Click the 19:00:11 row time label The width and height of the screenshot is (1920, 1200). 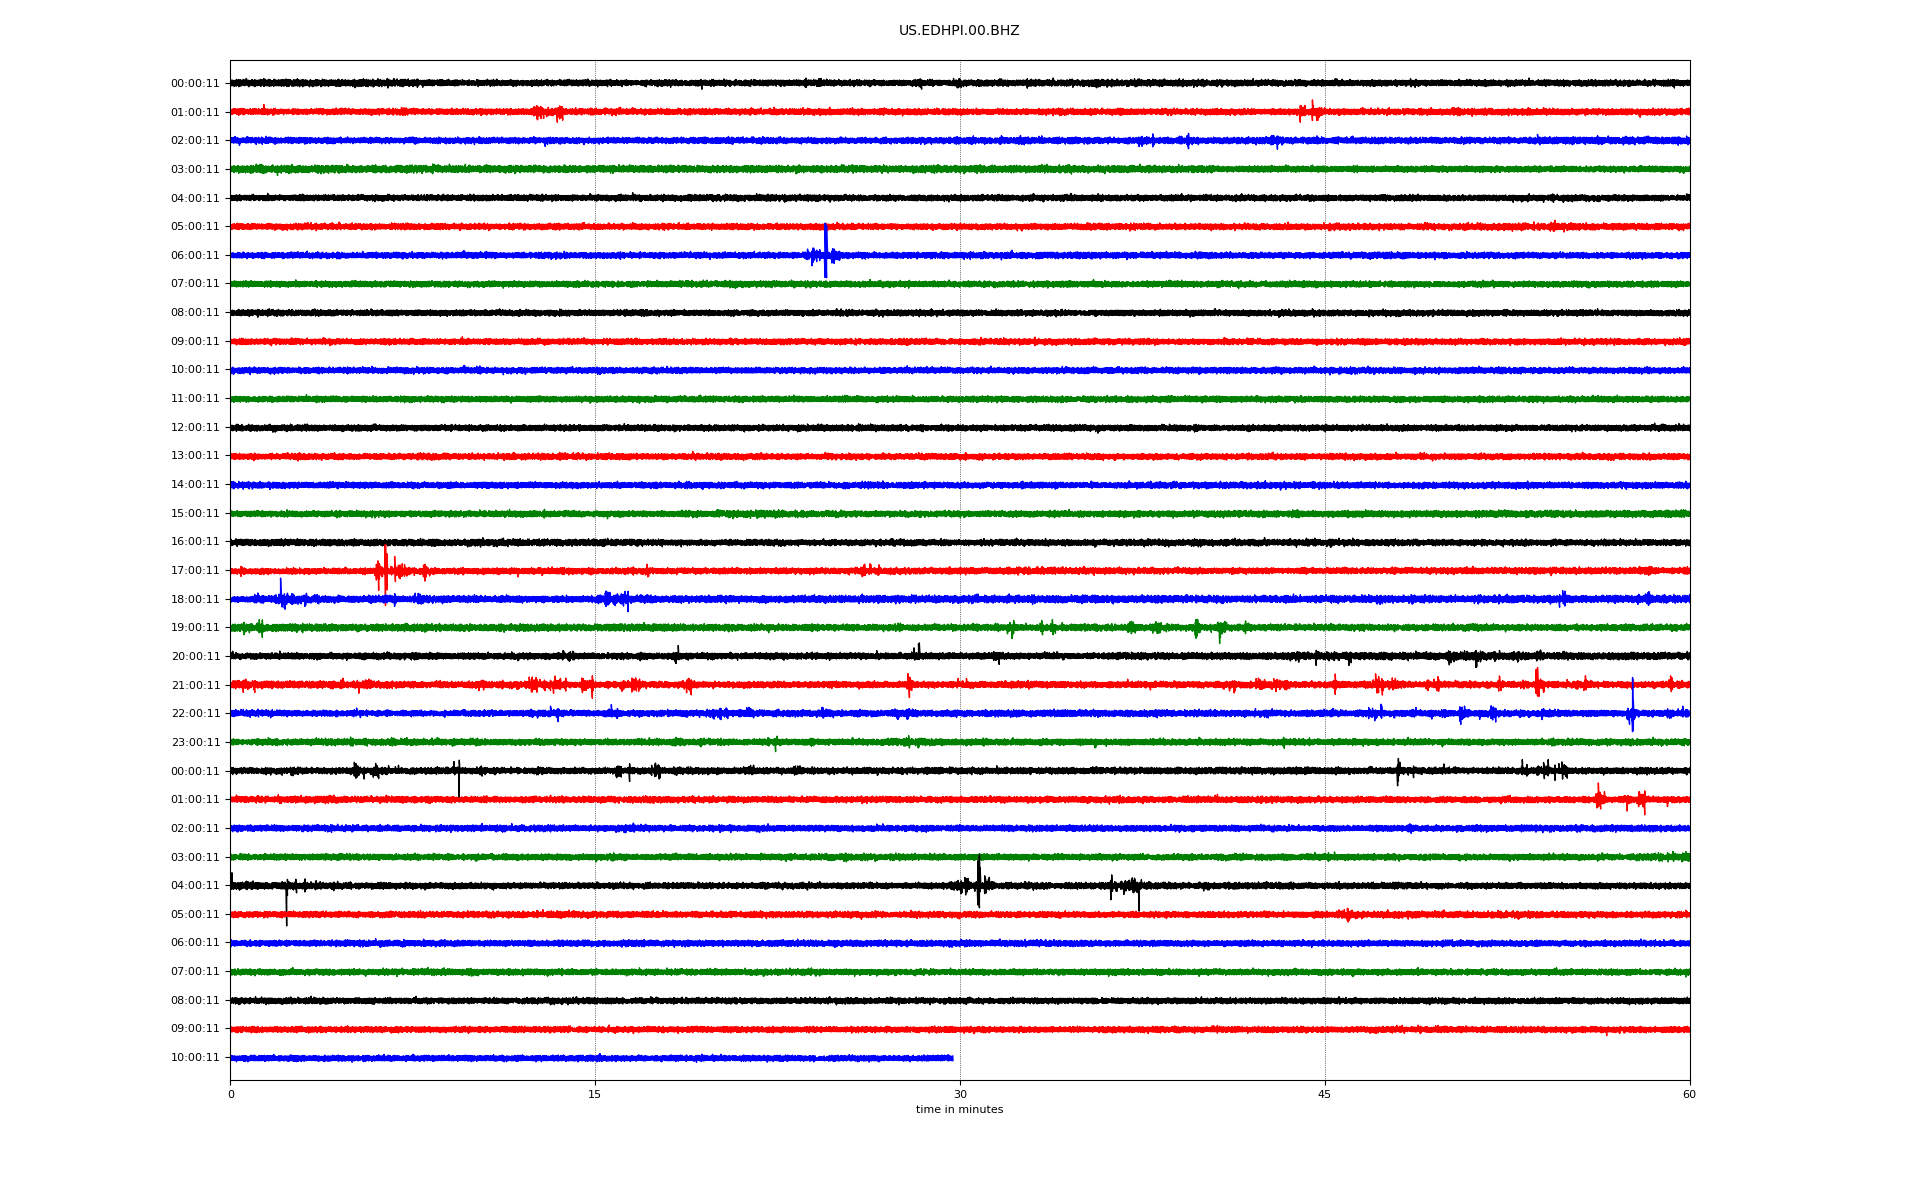(x=195, y=628)
